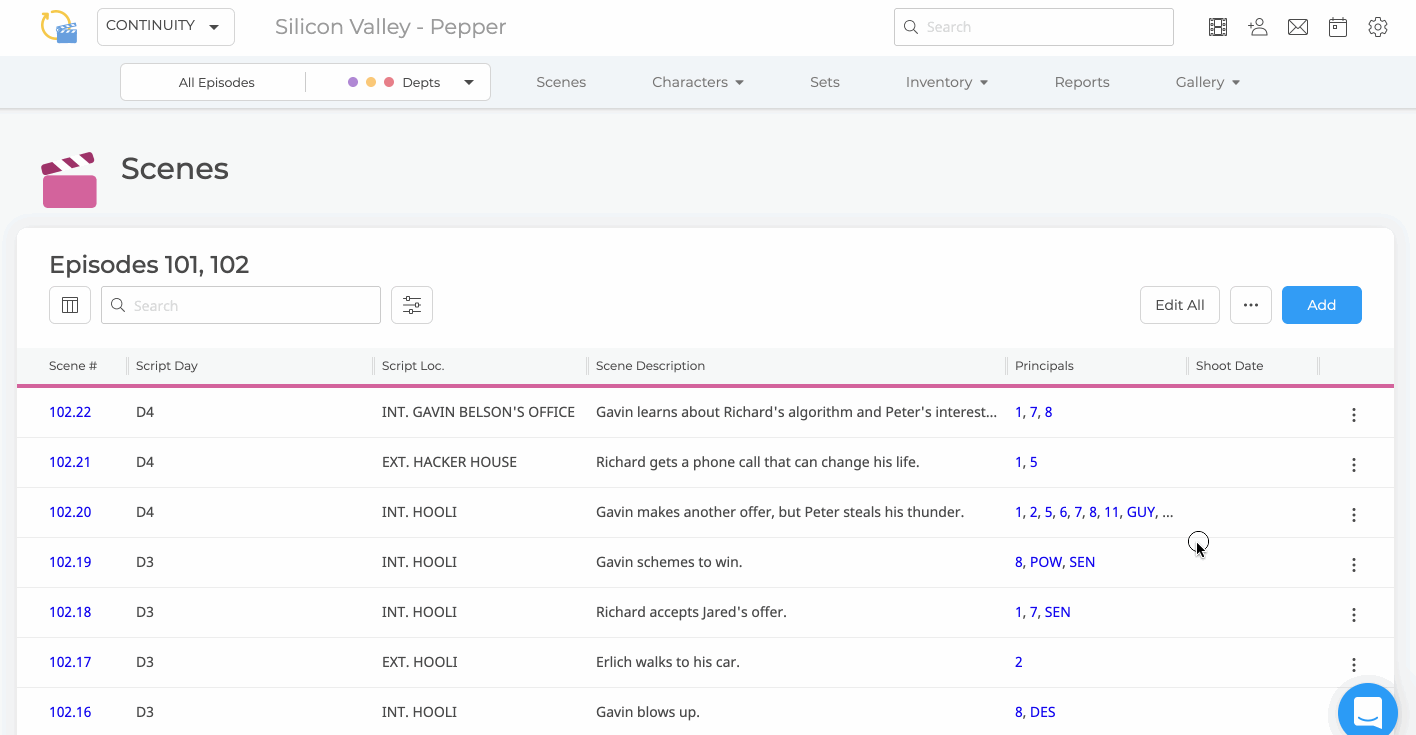Image resolution: width=1416 pixels, height=735 pixels.
Task: Expand the Characters menu
Action: [x=698, y=82]
